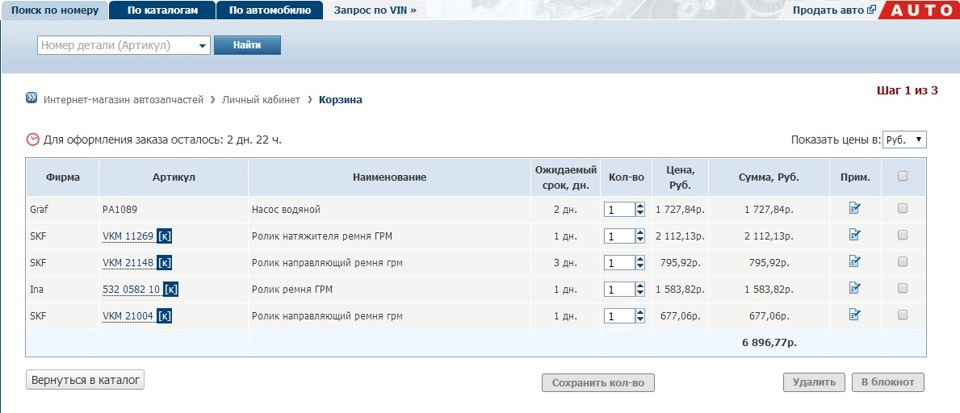Click the total 6 896,77р. cell

tap(768, 343)
